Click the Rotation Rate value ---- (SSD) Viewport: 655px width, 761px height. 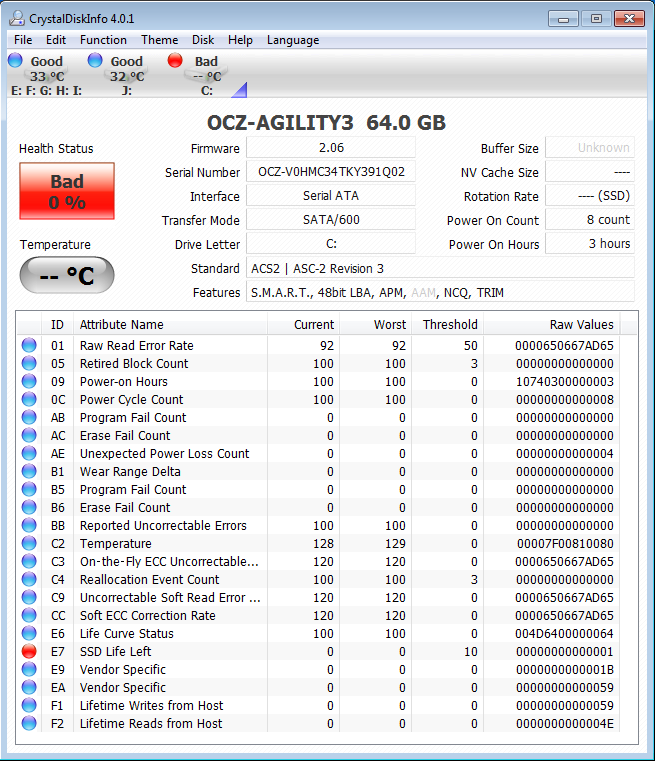(x=590, y=196)
